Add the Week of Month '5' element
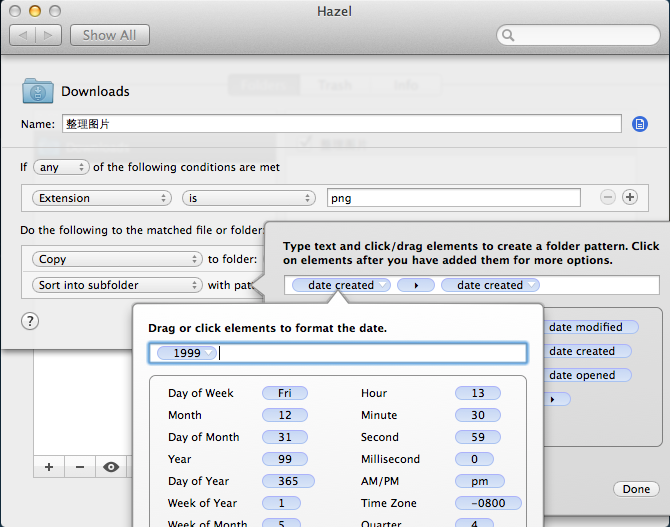This screenshot has height=527, width=670. pos(281,523)
